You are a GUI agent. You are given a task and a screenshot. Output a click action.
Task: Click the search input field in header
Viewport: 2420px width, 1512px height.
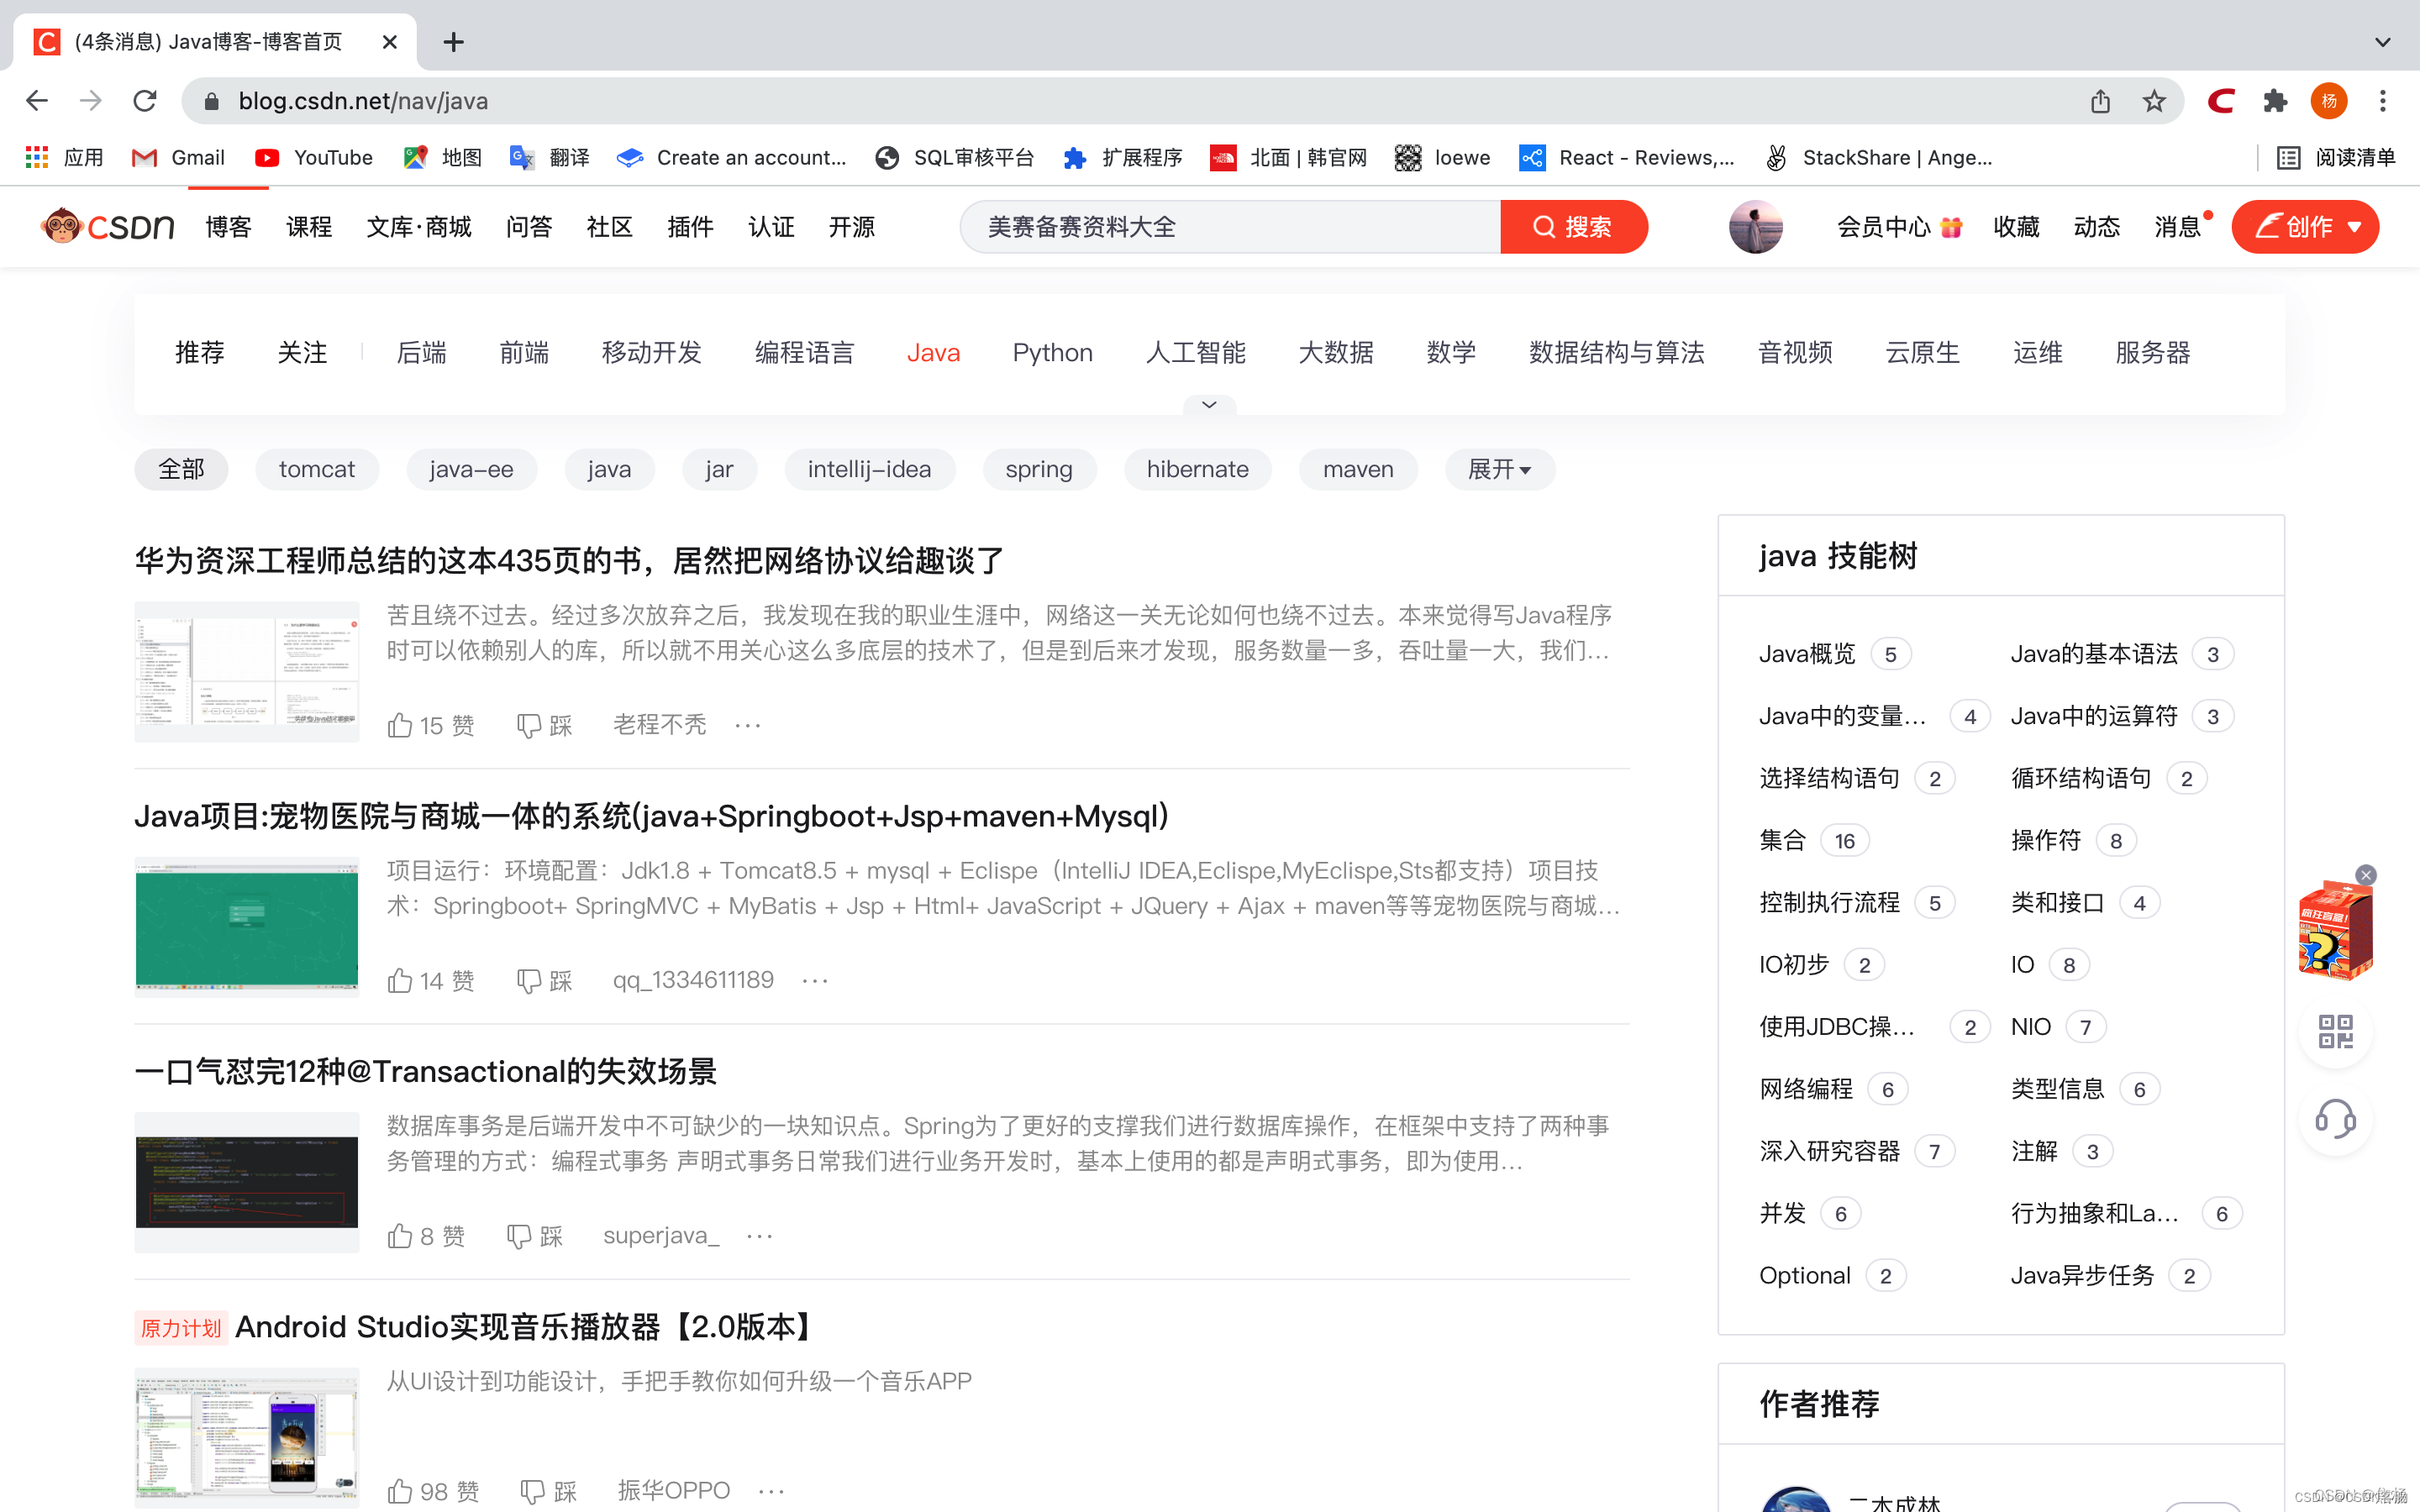click(x=1230, y=227)
